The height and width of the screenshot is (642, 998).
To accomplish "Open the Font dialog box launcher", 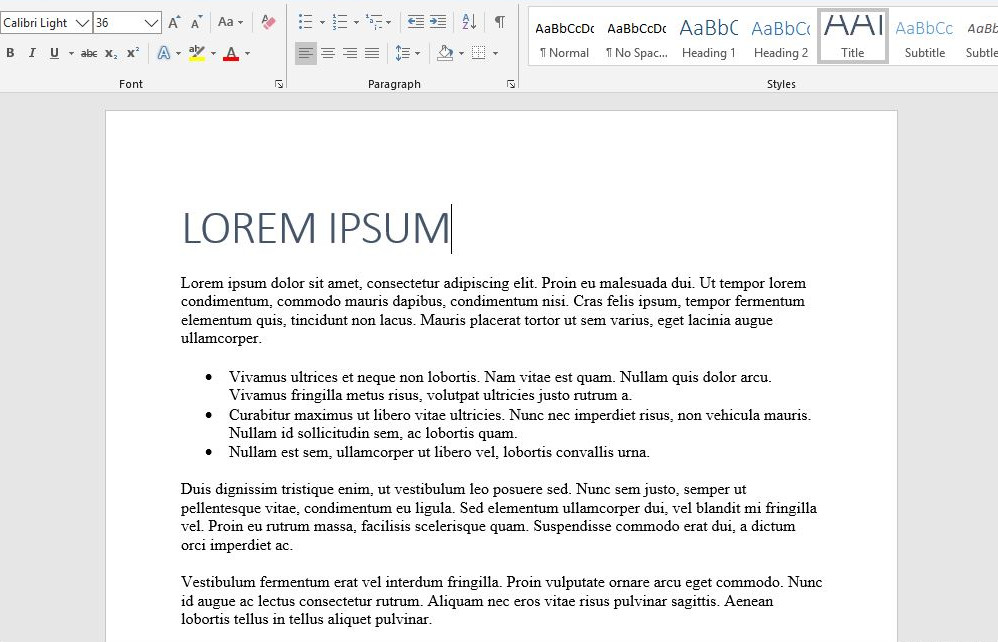I will [x=279, y=85].
